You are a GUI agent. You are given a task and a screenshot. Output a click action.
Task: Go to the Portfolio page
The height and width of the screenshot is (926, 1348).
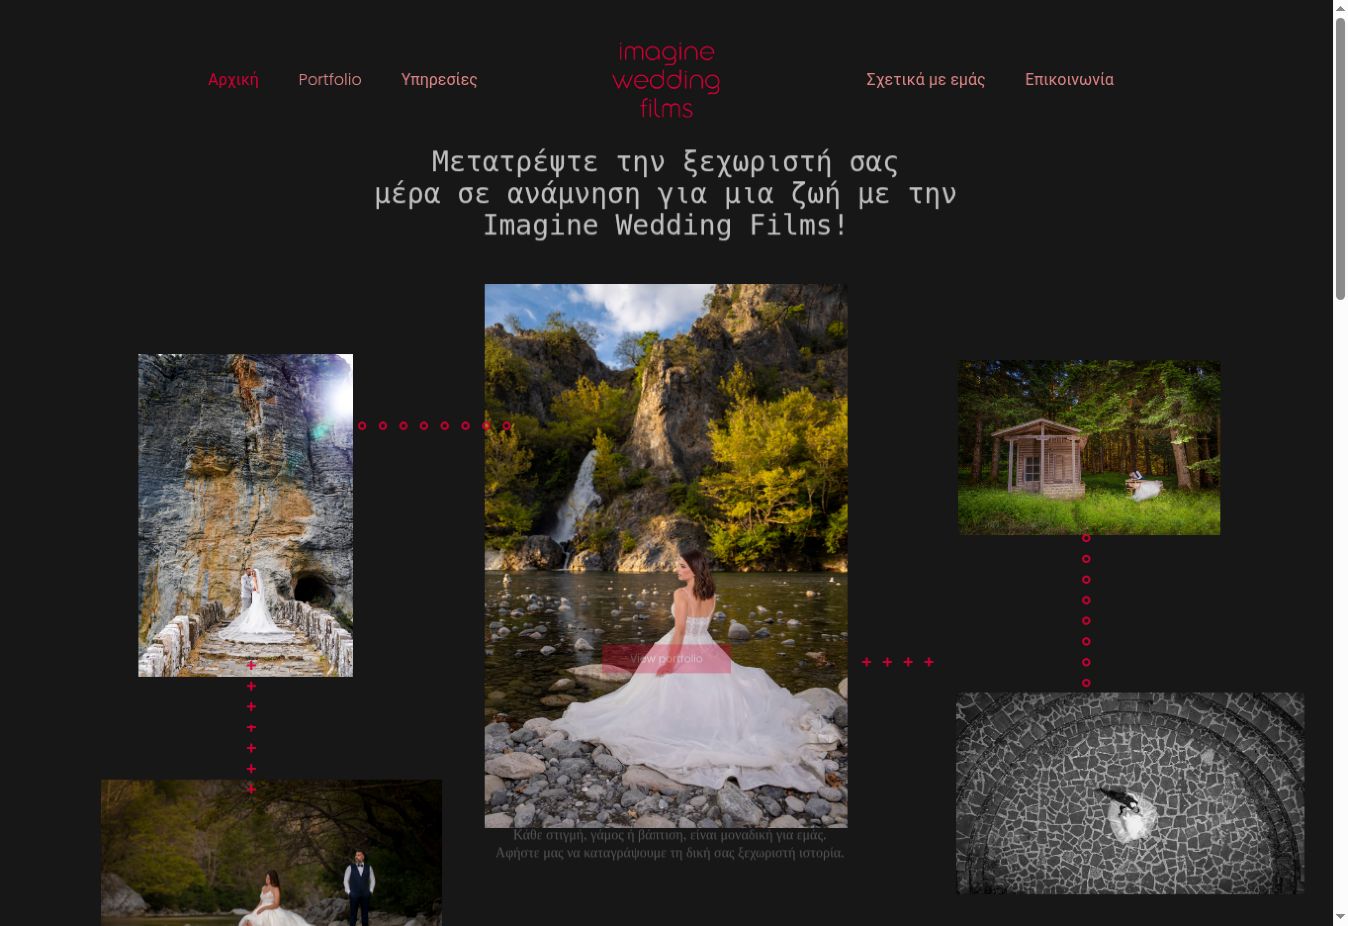330,80
